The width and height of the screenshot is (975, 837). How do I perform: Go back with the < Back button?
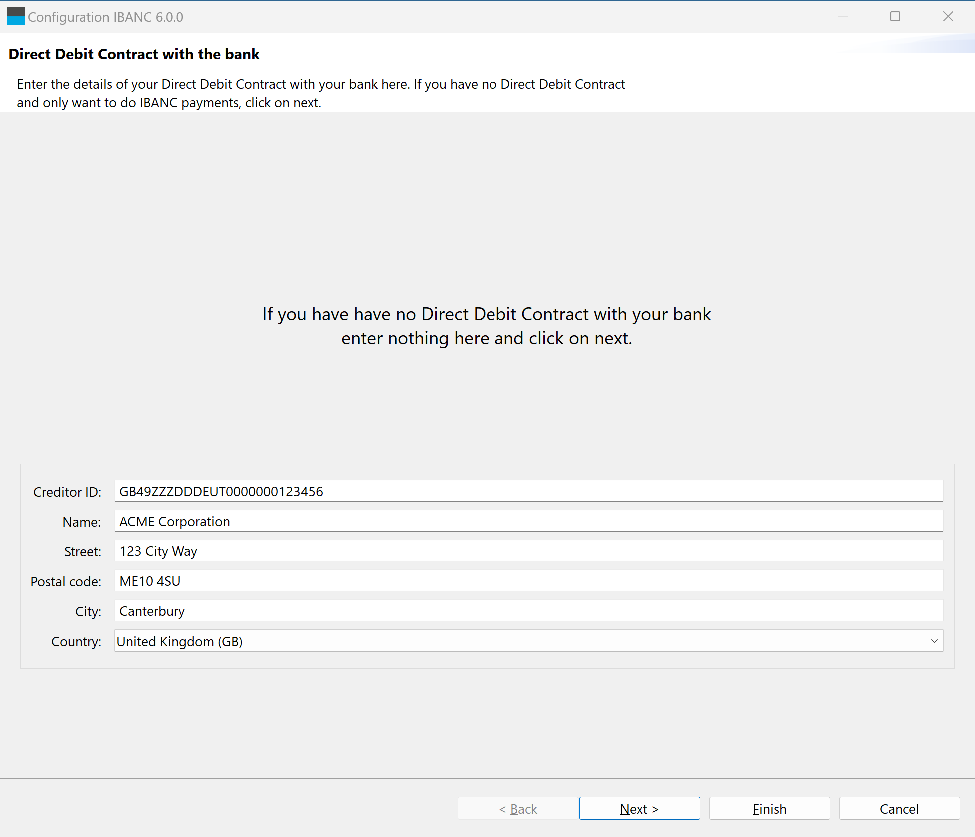click(518, 809)
